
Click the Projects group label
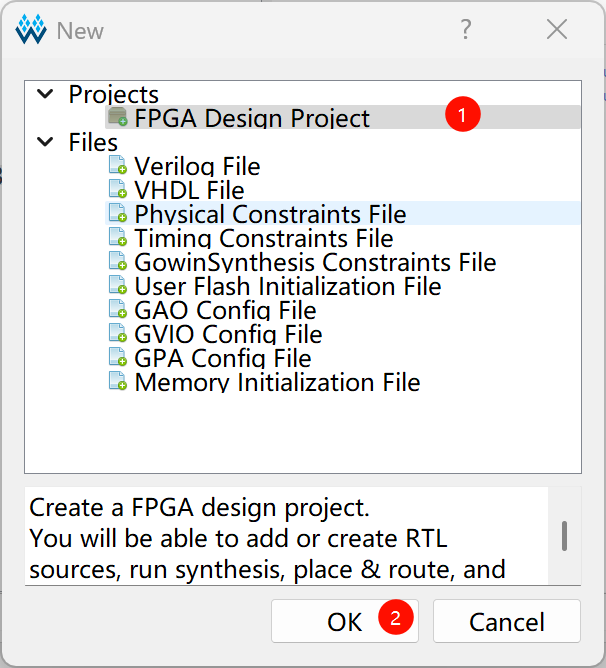click(x=113, y=94)
